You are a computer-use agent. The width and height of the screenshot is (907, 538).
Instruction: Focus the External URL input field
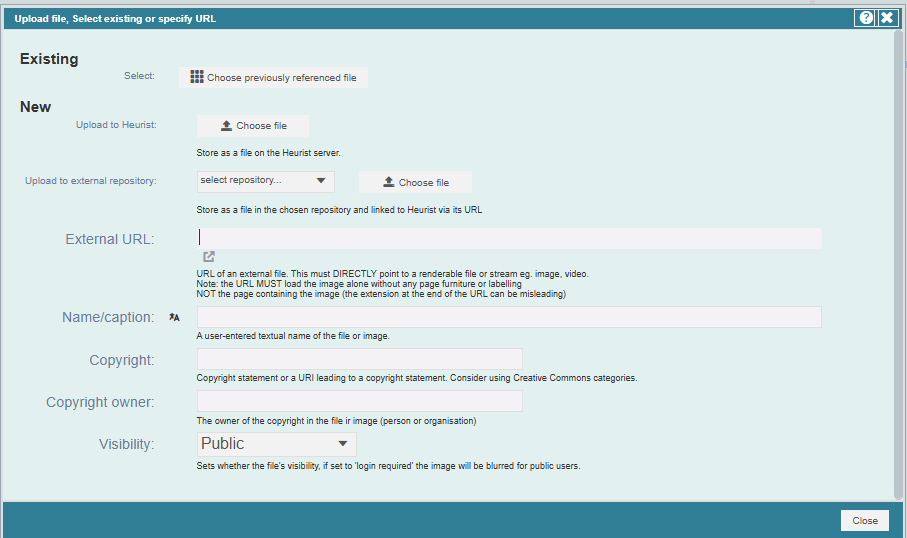(x=509, y=238)
